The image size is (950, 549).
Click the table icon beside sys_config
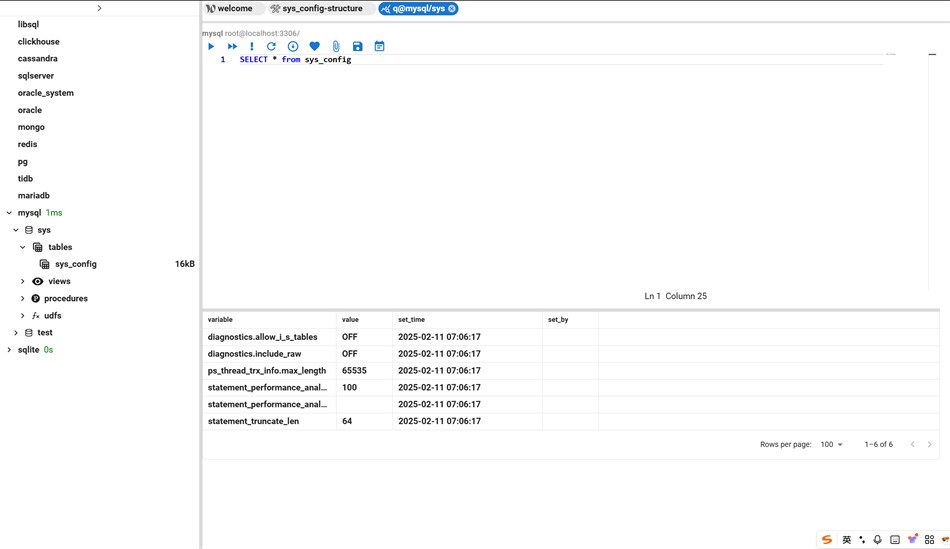pos(44,264)
